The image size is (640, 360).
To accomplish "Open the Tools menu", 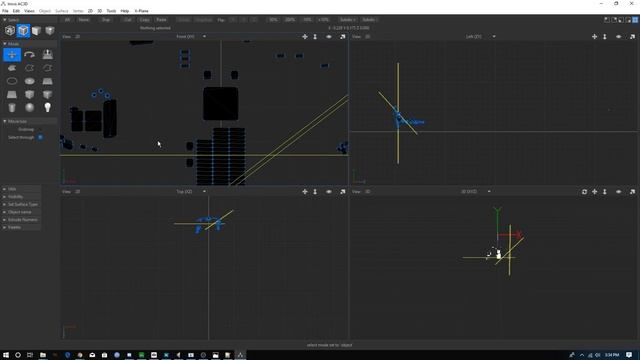I will (x=111, y=11).
